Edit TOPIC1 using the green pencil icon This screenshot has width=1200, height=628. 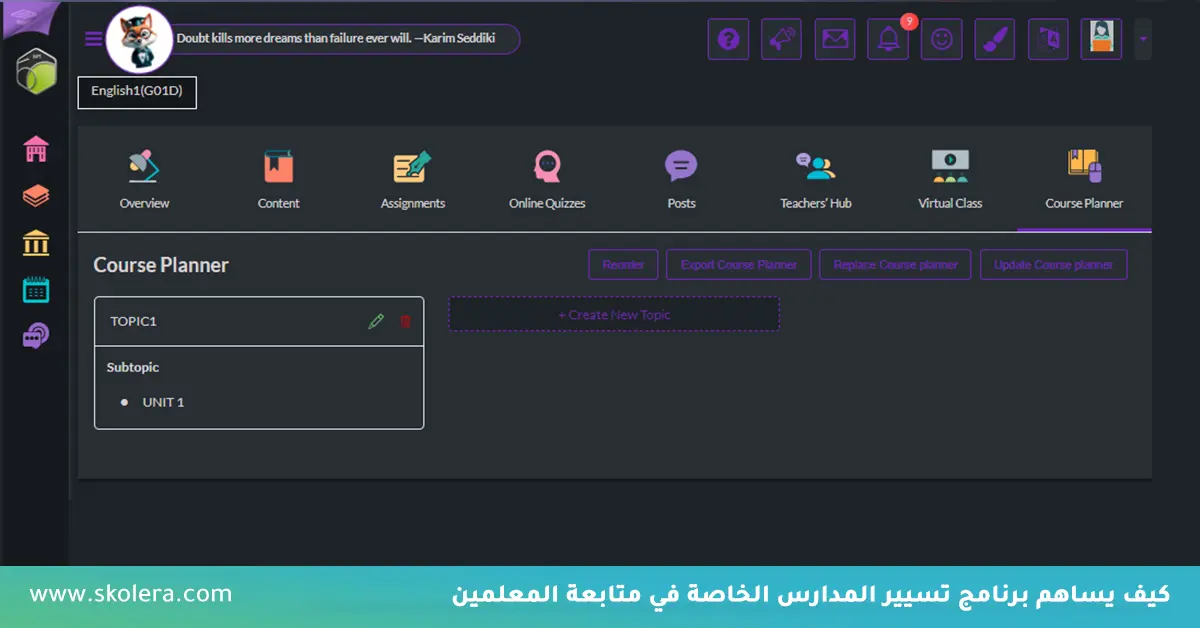pyautogui.click(x=377, y=321)
